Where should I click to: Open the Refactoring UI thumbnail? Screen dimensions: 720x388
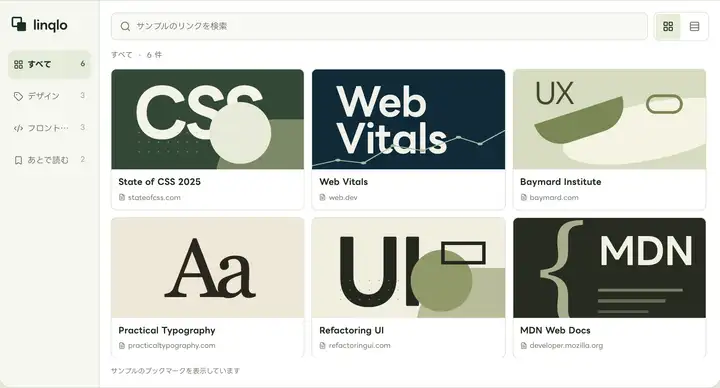pos(408,268)
